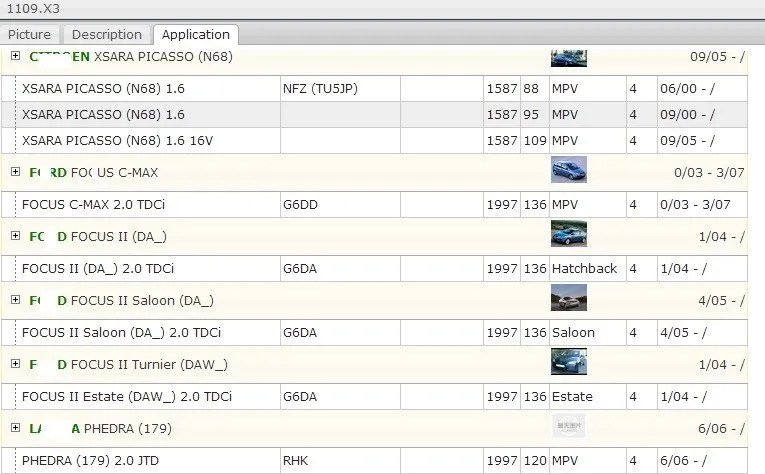Image resolution: width=765 pixels, height=474 pixels.
Task: Open the Focus C-MAX car thumbnail
Action: [569, 170]
